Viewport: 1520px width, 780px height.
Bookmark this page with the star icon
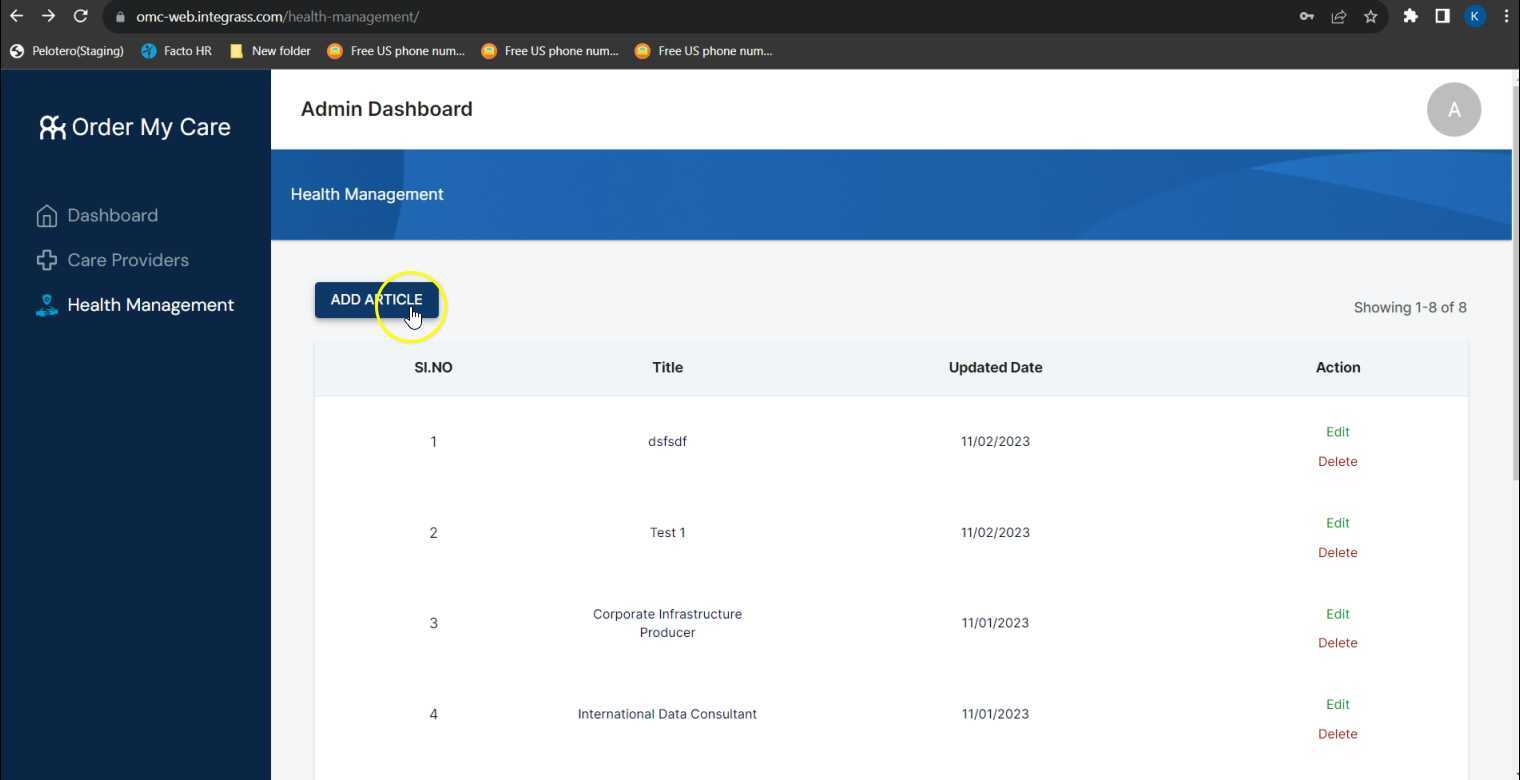[1370, 16]
